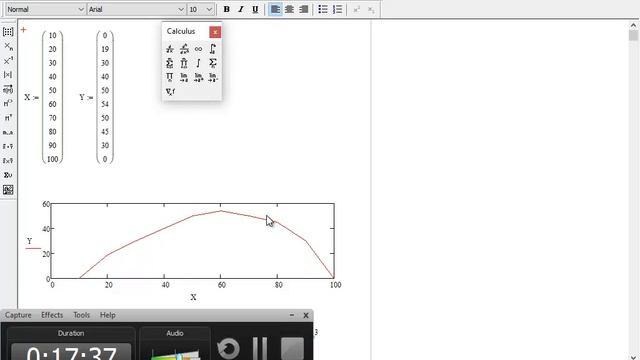
Task: Click the scrollbar up arrow
Action: [x=633, y=25]
